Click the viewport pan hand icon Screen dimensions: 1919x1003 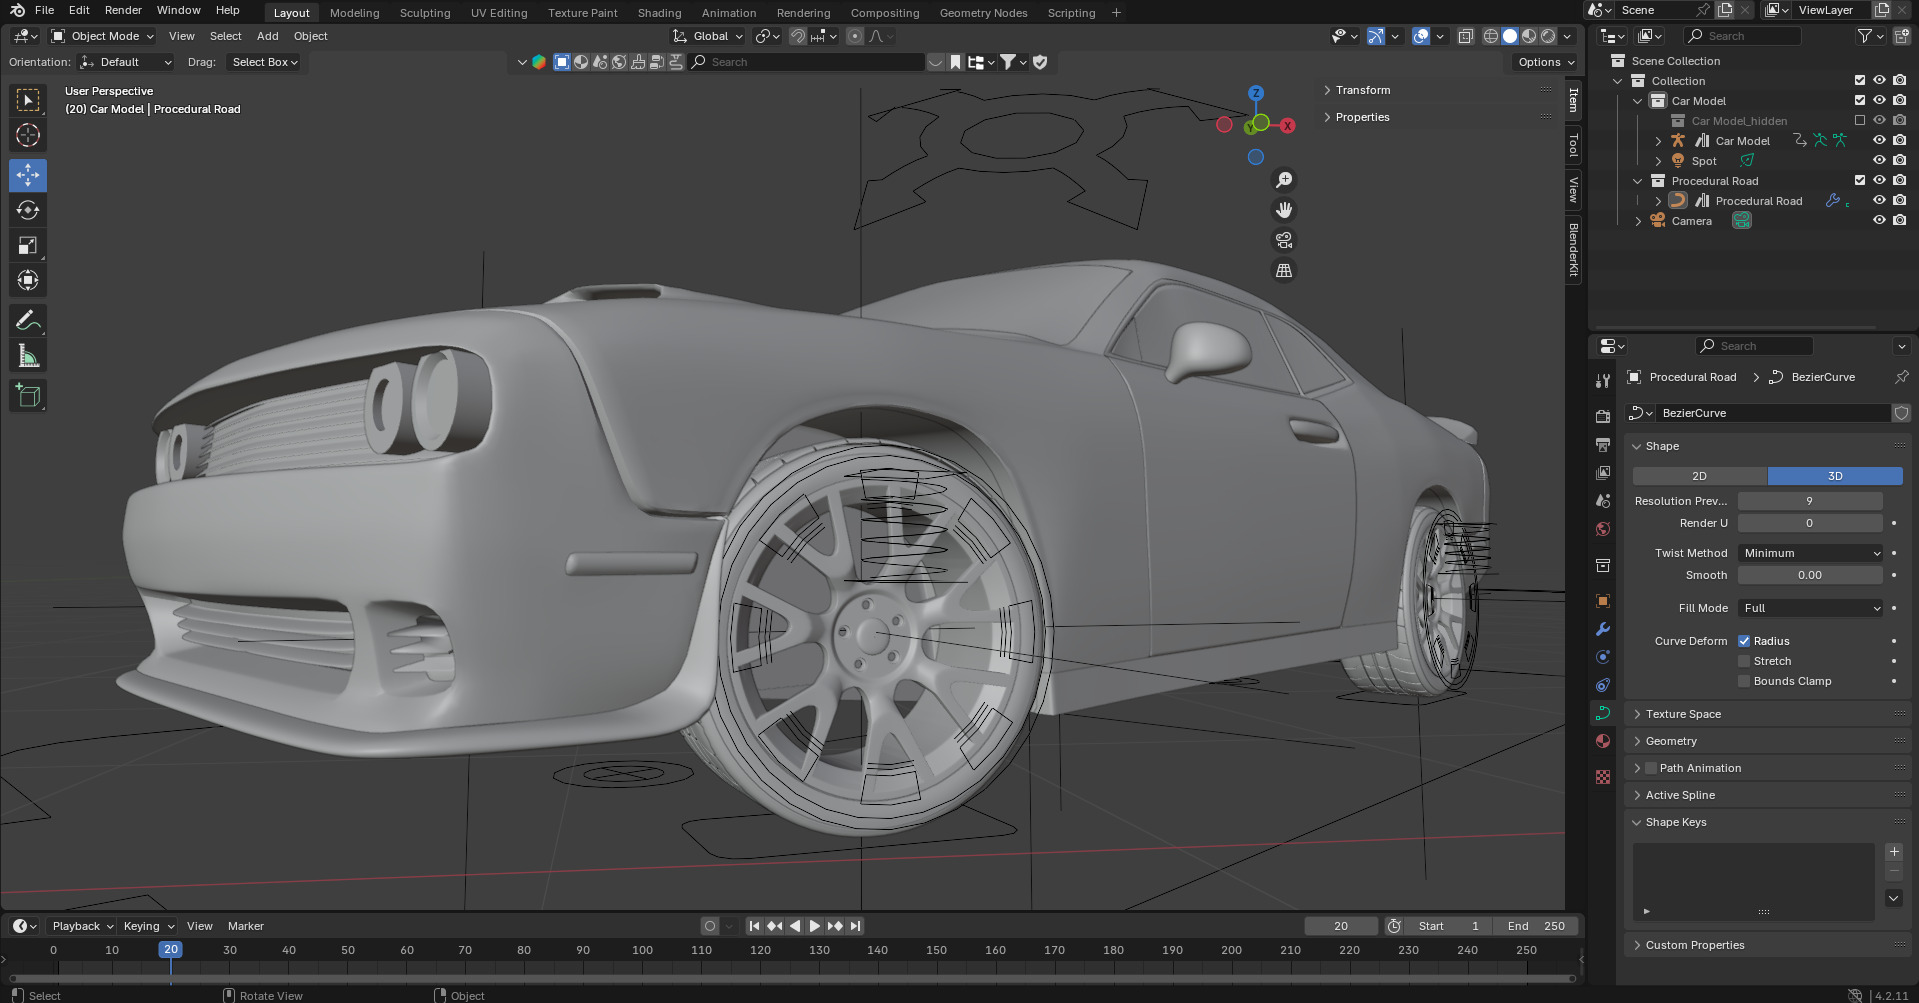tap(1284, 210)
